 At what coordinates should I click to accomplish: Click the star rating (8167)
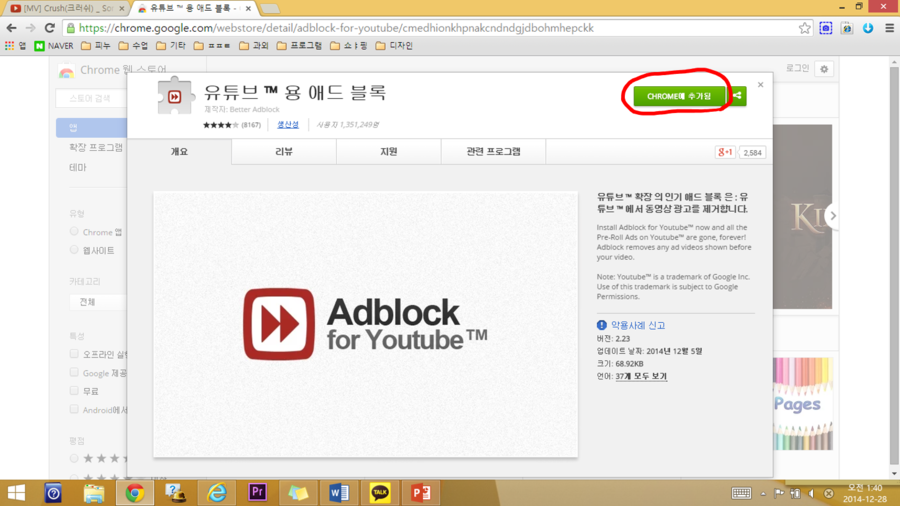(x=232, y=124)
